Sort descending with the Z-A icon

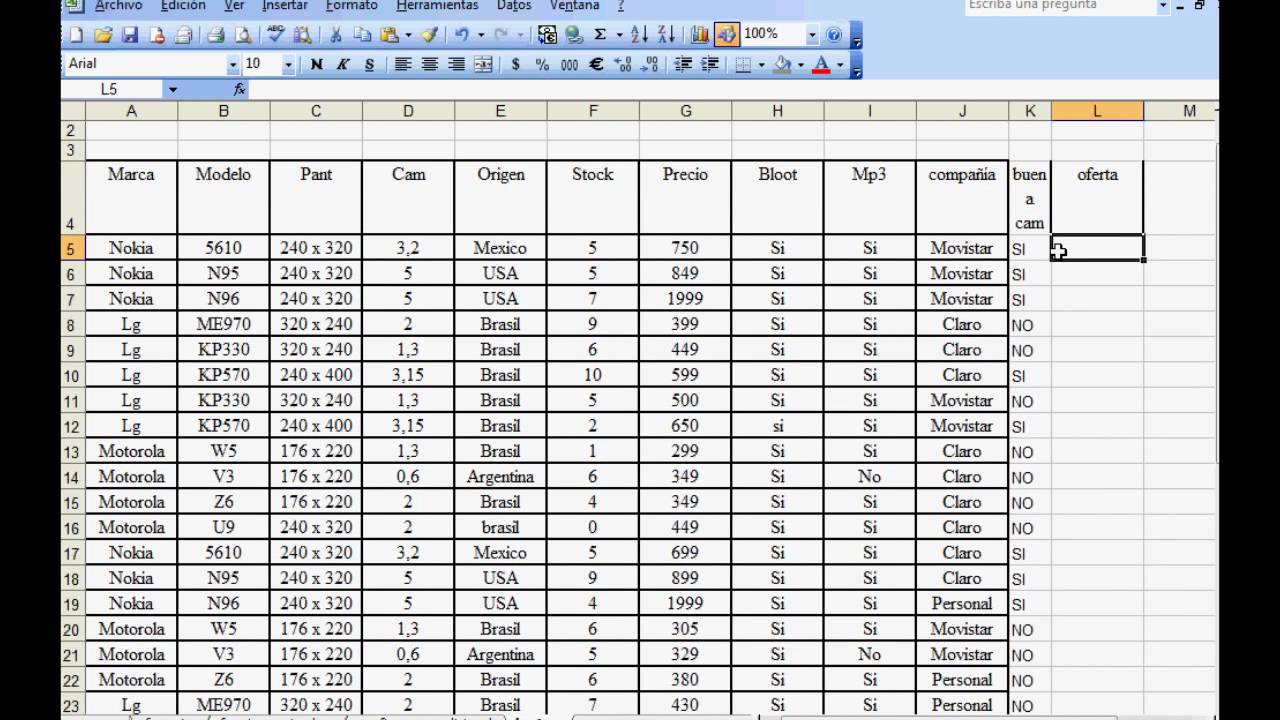[666, 35]
